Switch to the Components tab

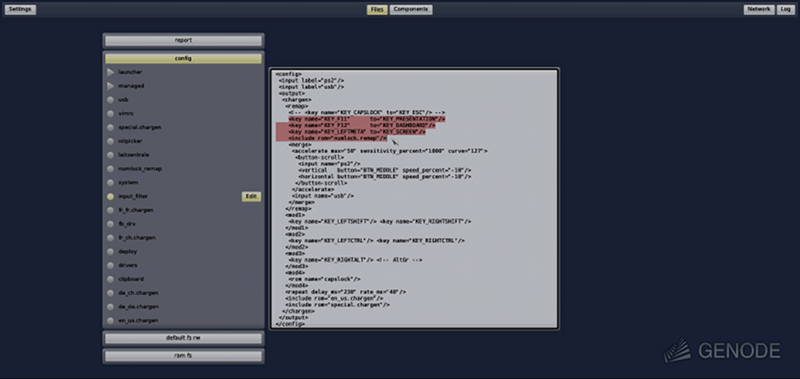[411, 9]
